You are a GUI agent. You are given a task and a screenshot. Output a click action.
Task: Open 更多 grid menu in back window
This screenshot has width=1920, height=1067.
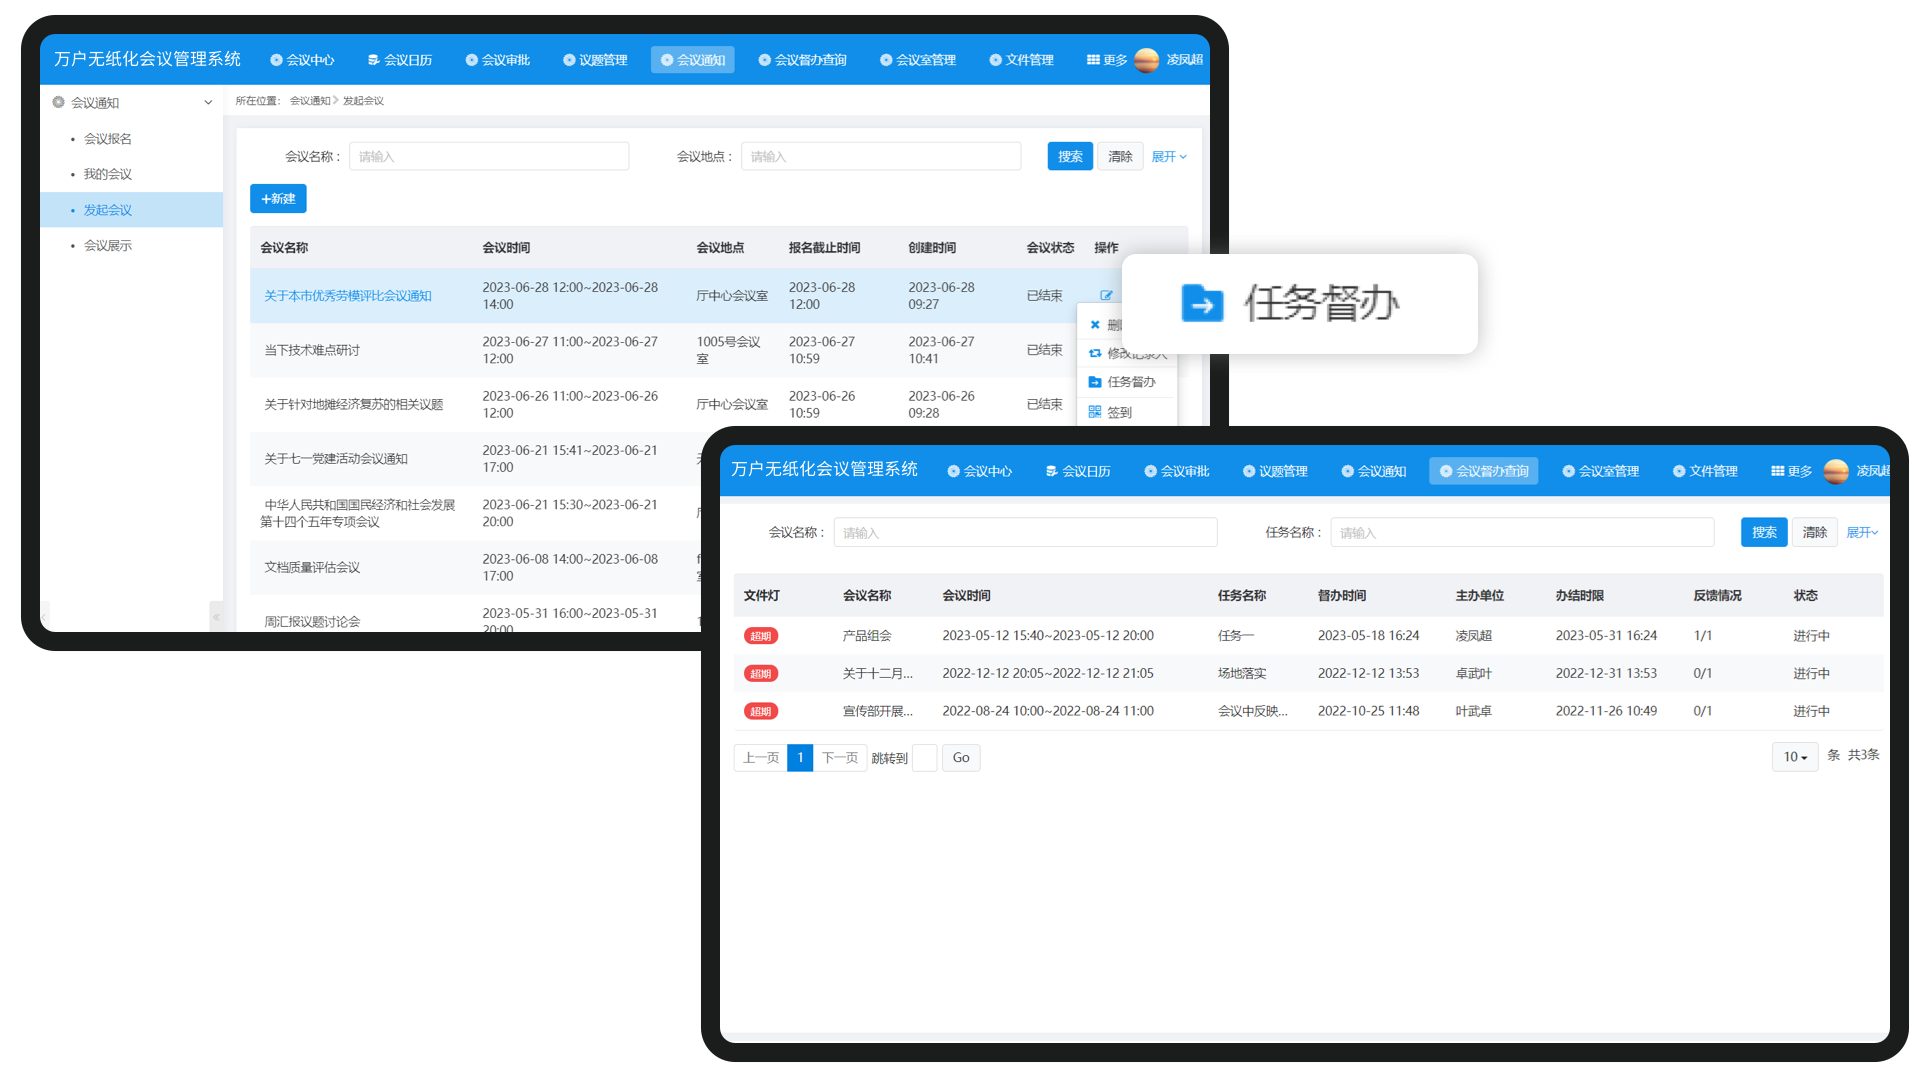click(1107, 60)
